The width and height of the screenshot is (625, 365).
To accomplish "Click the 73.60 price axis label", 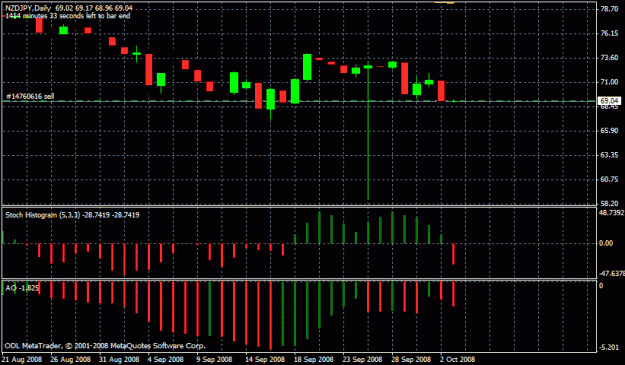I will click(x=609, y=58).
